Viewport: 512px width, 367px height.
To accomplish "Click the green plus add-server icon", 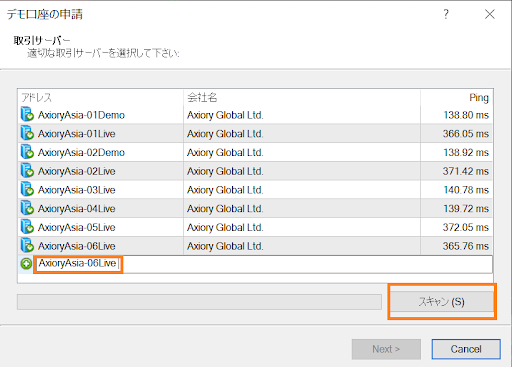I will (26, 264).
